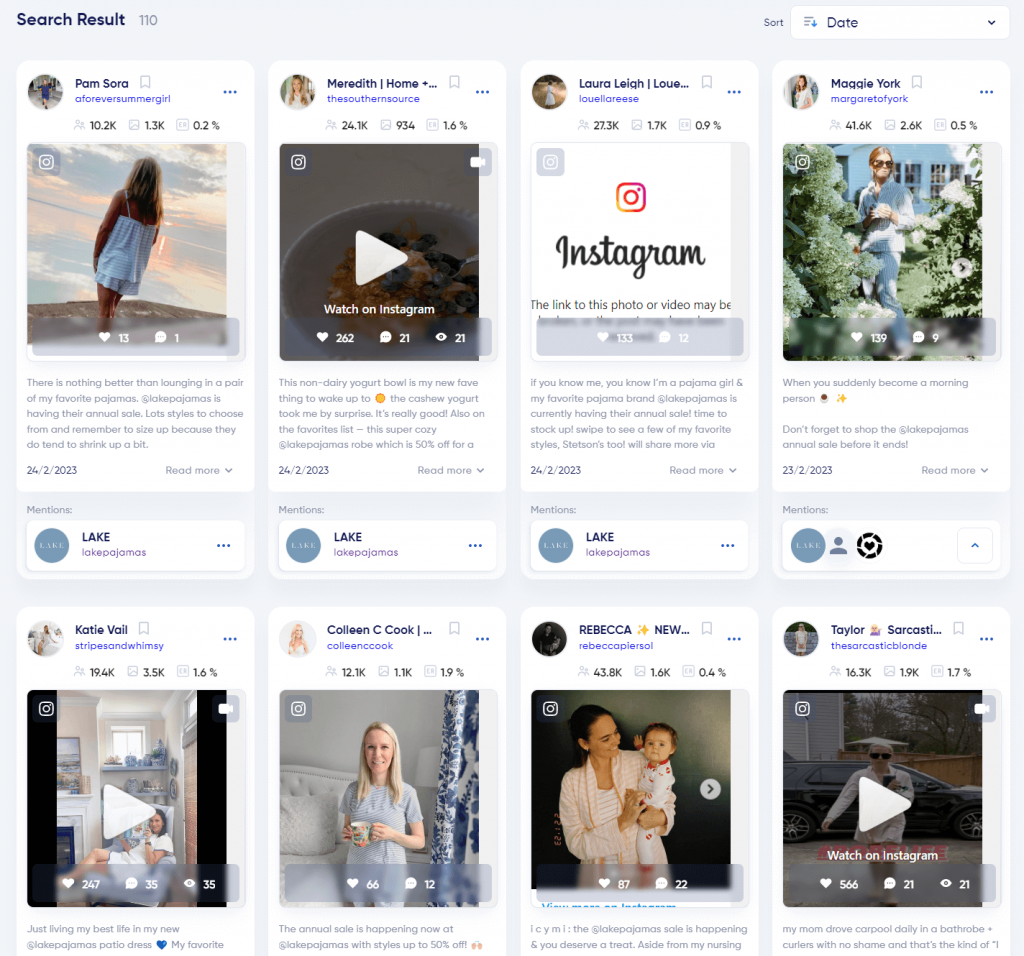Collapse Maggie York's mentions list
Viewport: 1024px width, 956px height.
(975, 545)
